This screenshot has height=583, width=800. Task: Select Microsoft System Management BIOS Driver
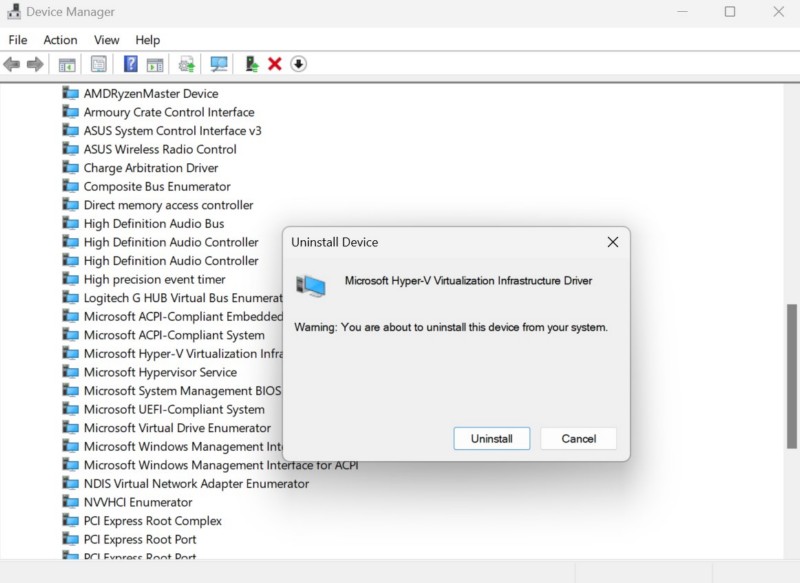[x=182, y=391]
